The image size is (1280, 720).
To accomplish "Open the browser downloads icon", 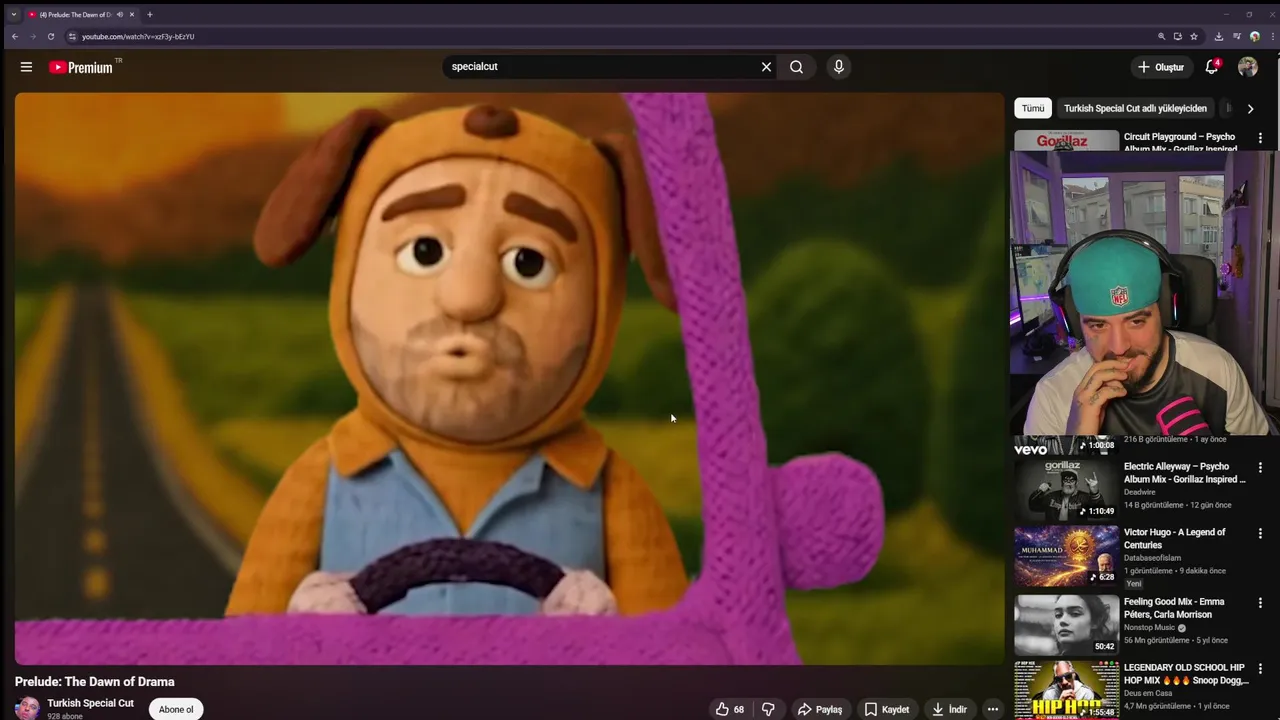I will click(1219, 36).
